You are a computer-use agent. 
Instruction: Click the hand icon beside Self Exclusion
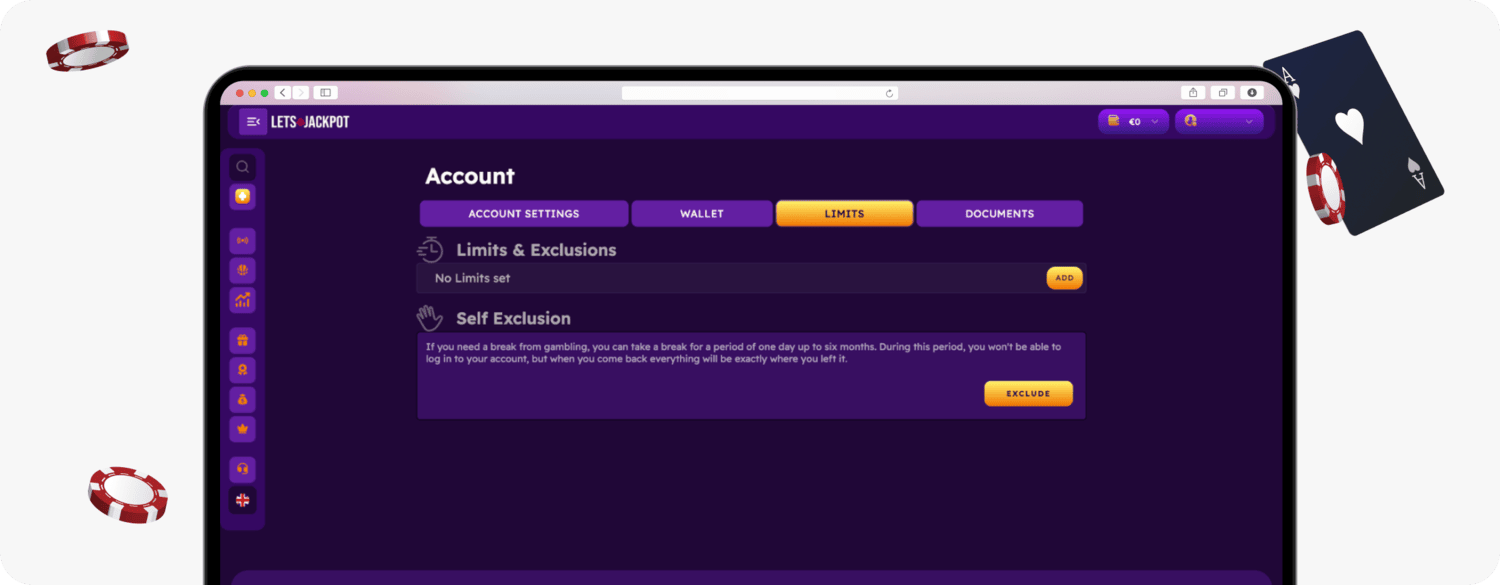[430, 318]
